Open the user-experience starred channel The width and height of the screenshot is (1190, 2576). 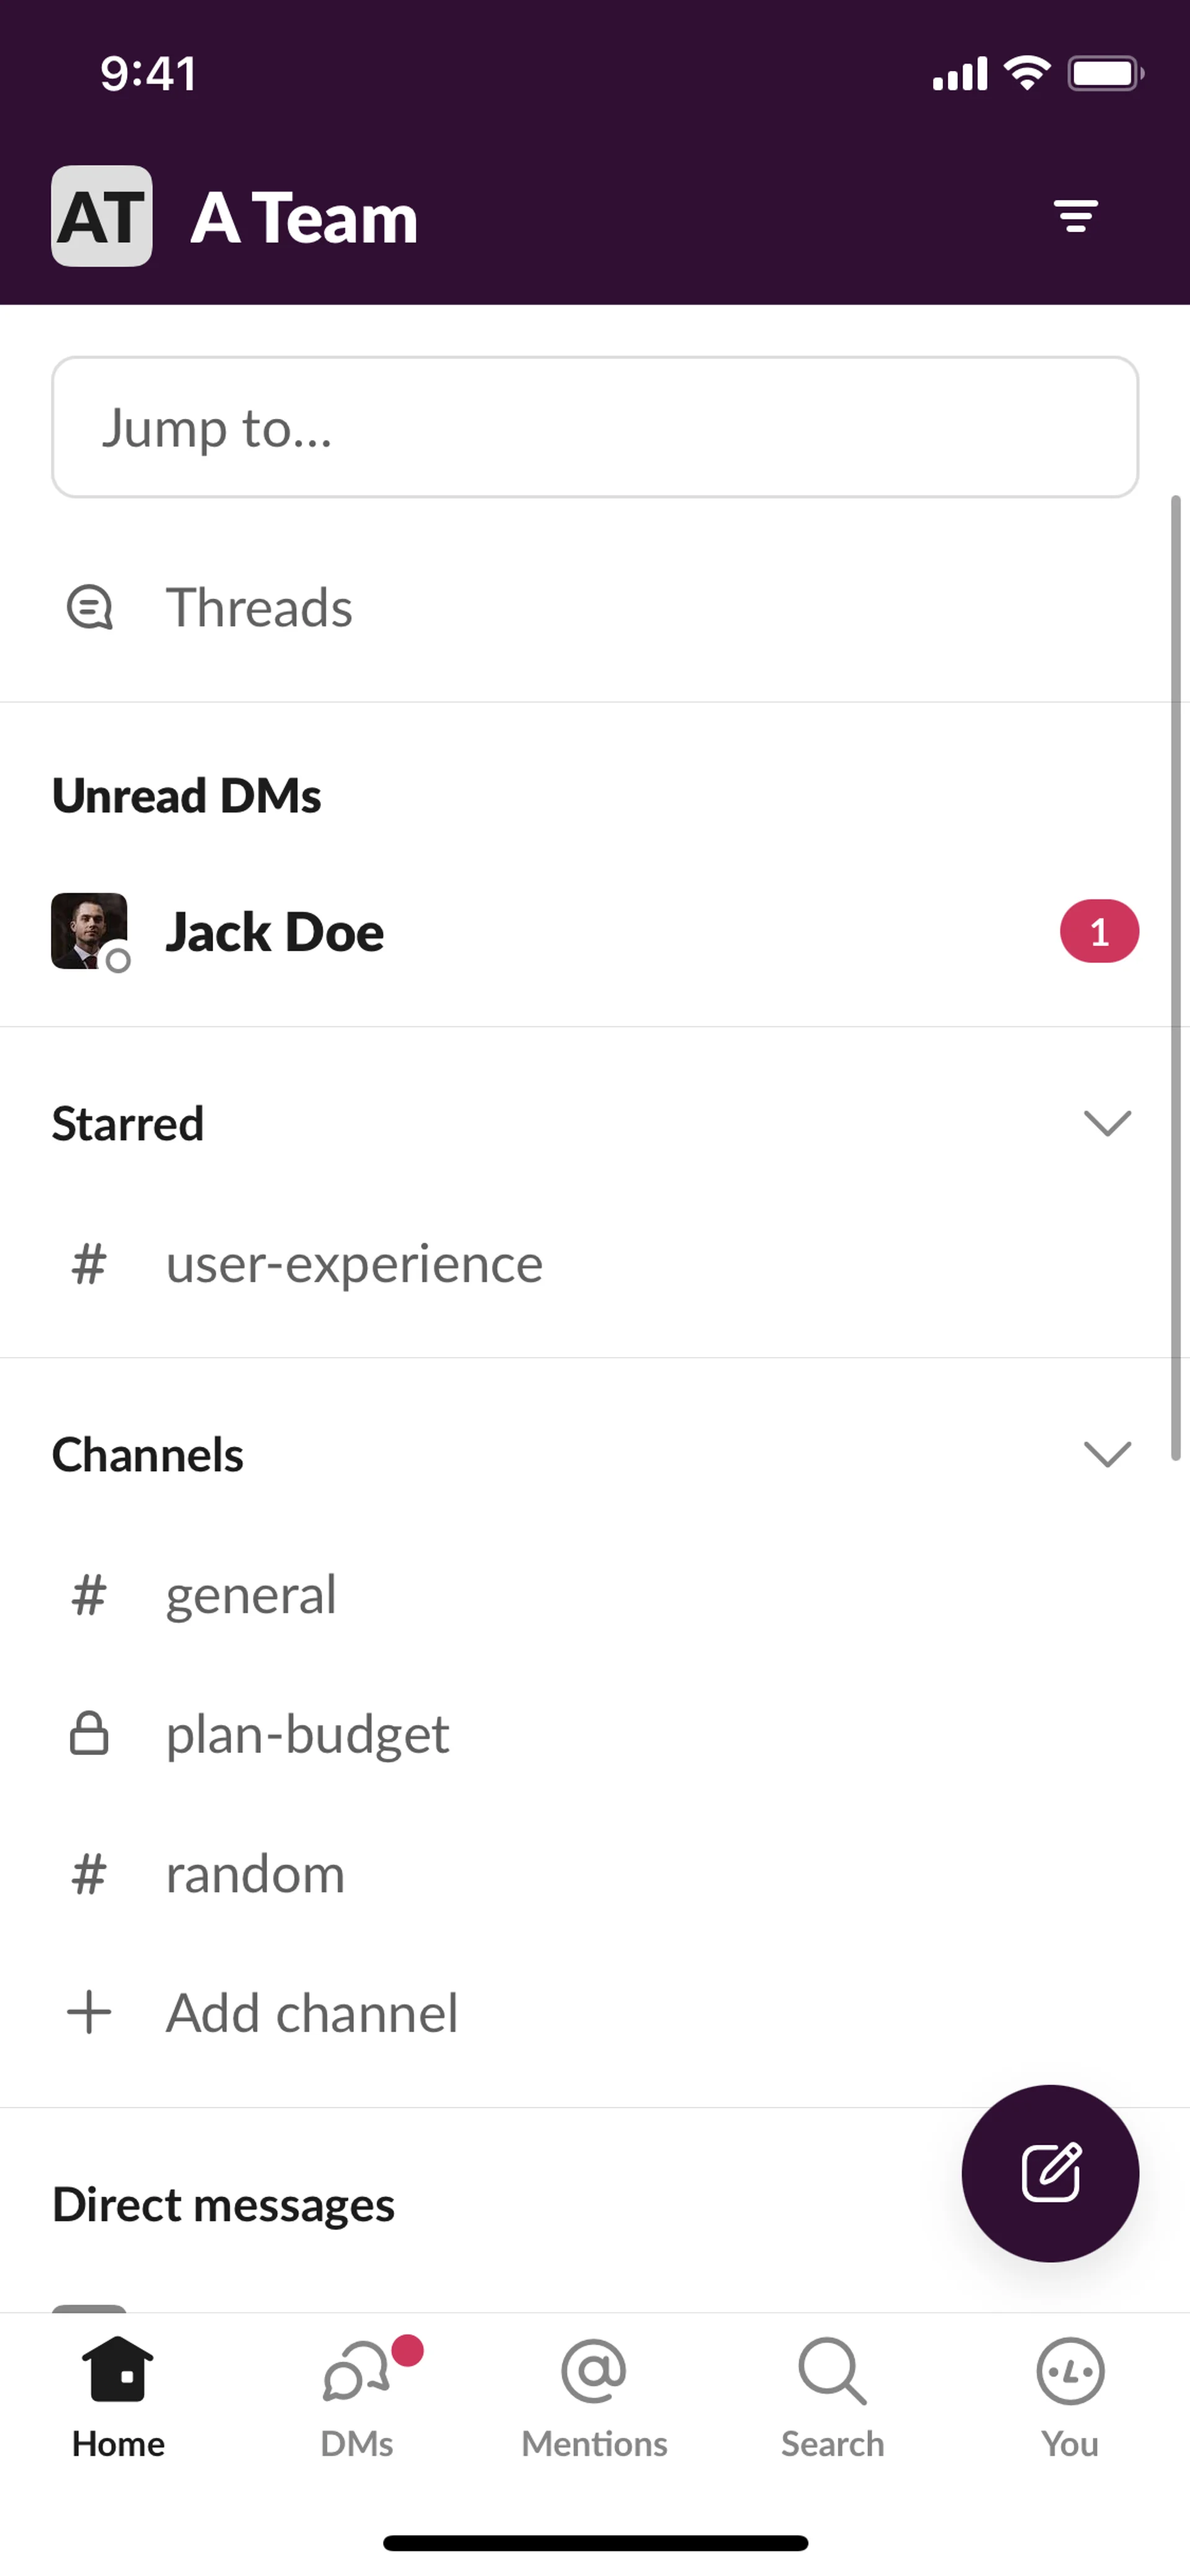point(354,1264)
